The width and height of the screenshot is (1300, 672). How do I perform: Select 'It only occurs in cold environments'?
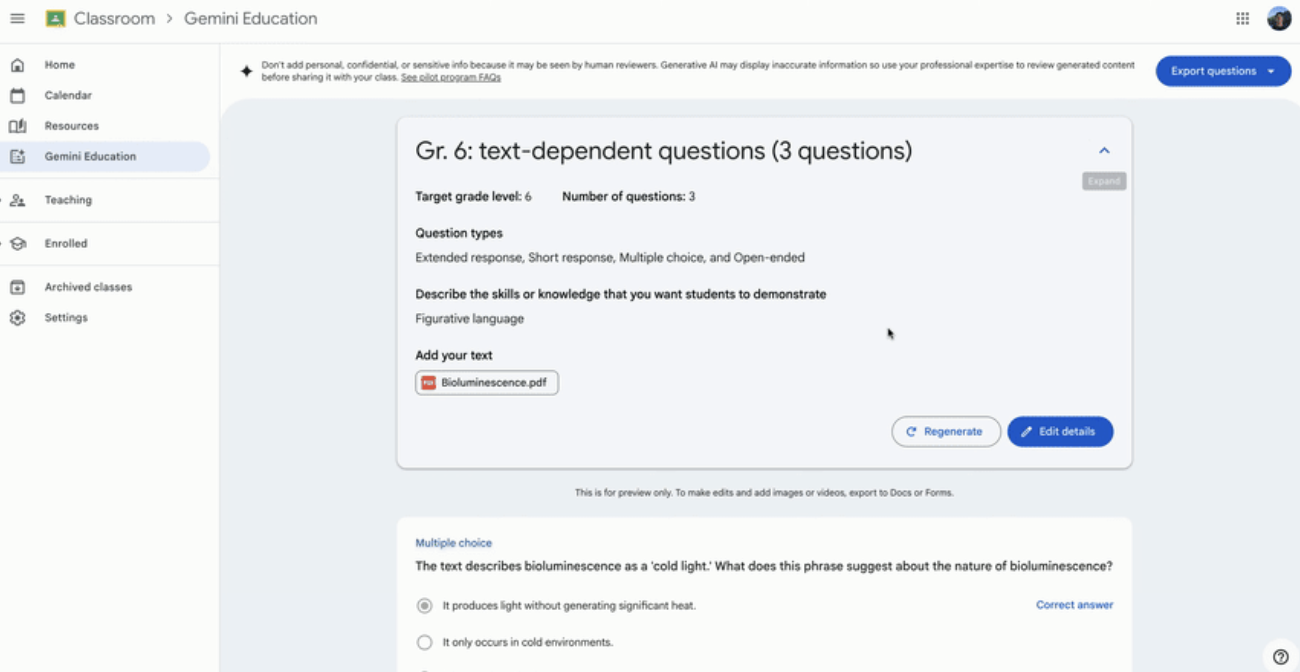pyautogui.click(x=425, y=642)
